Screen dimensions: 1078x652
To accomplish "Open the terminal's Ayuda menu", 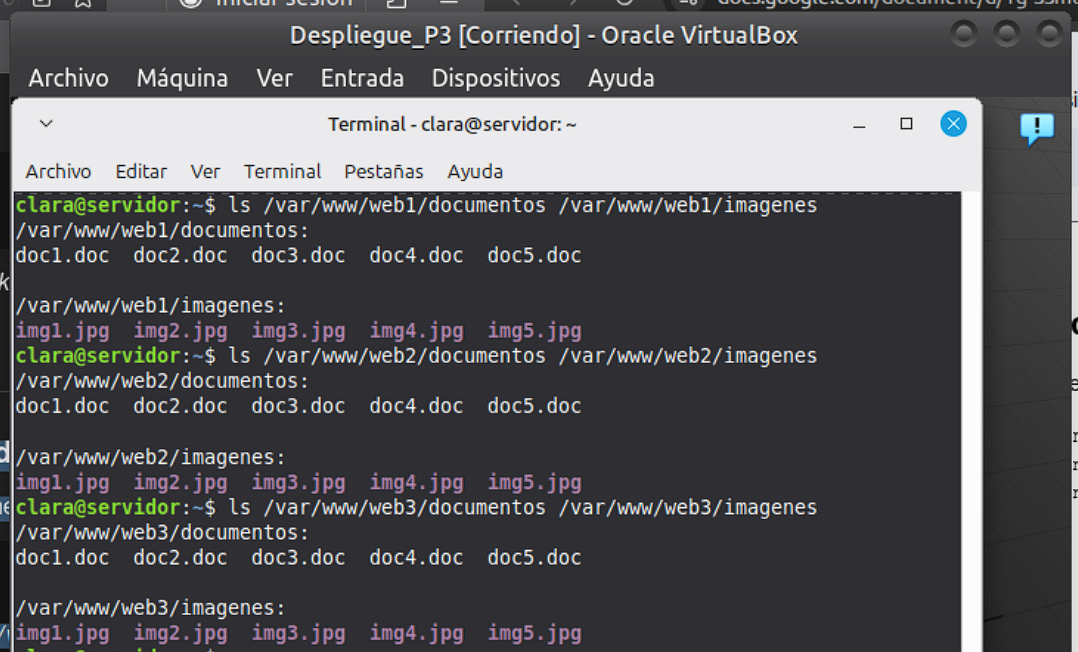I will click(x=475, y=172).
